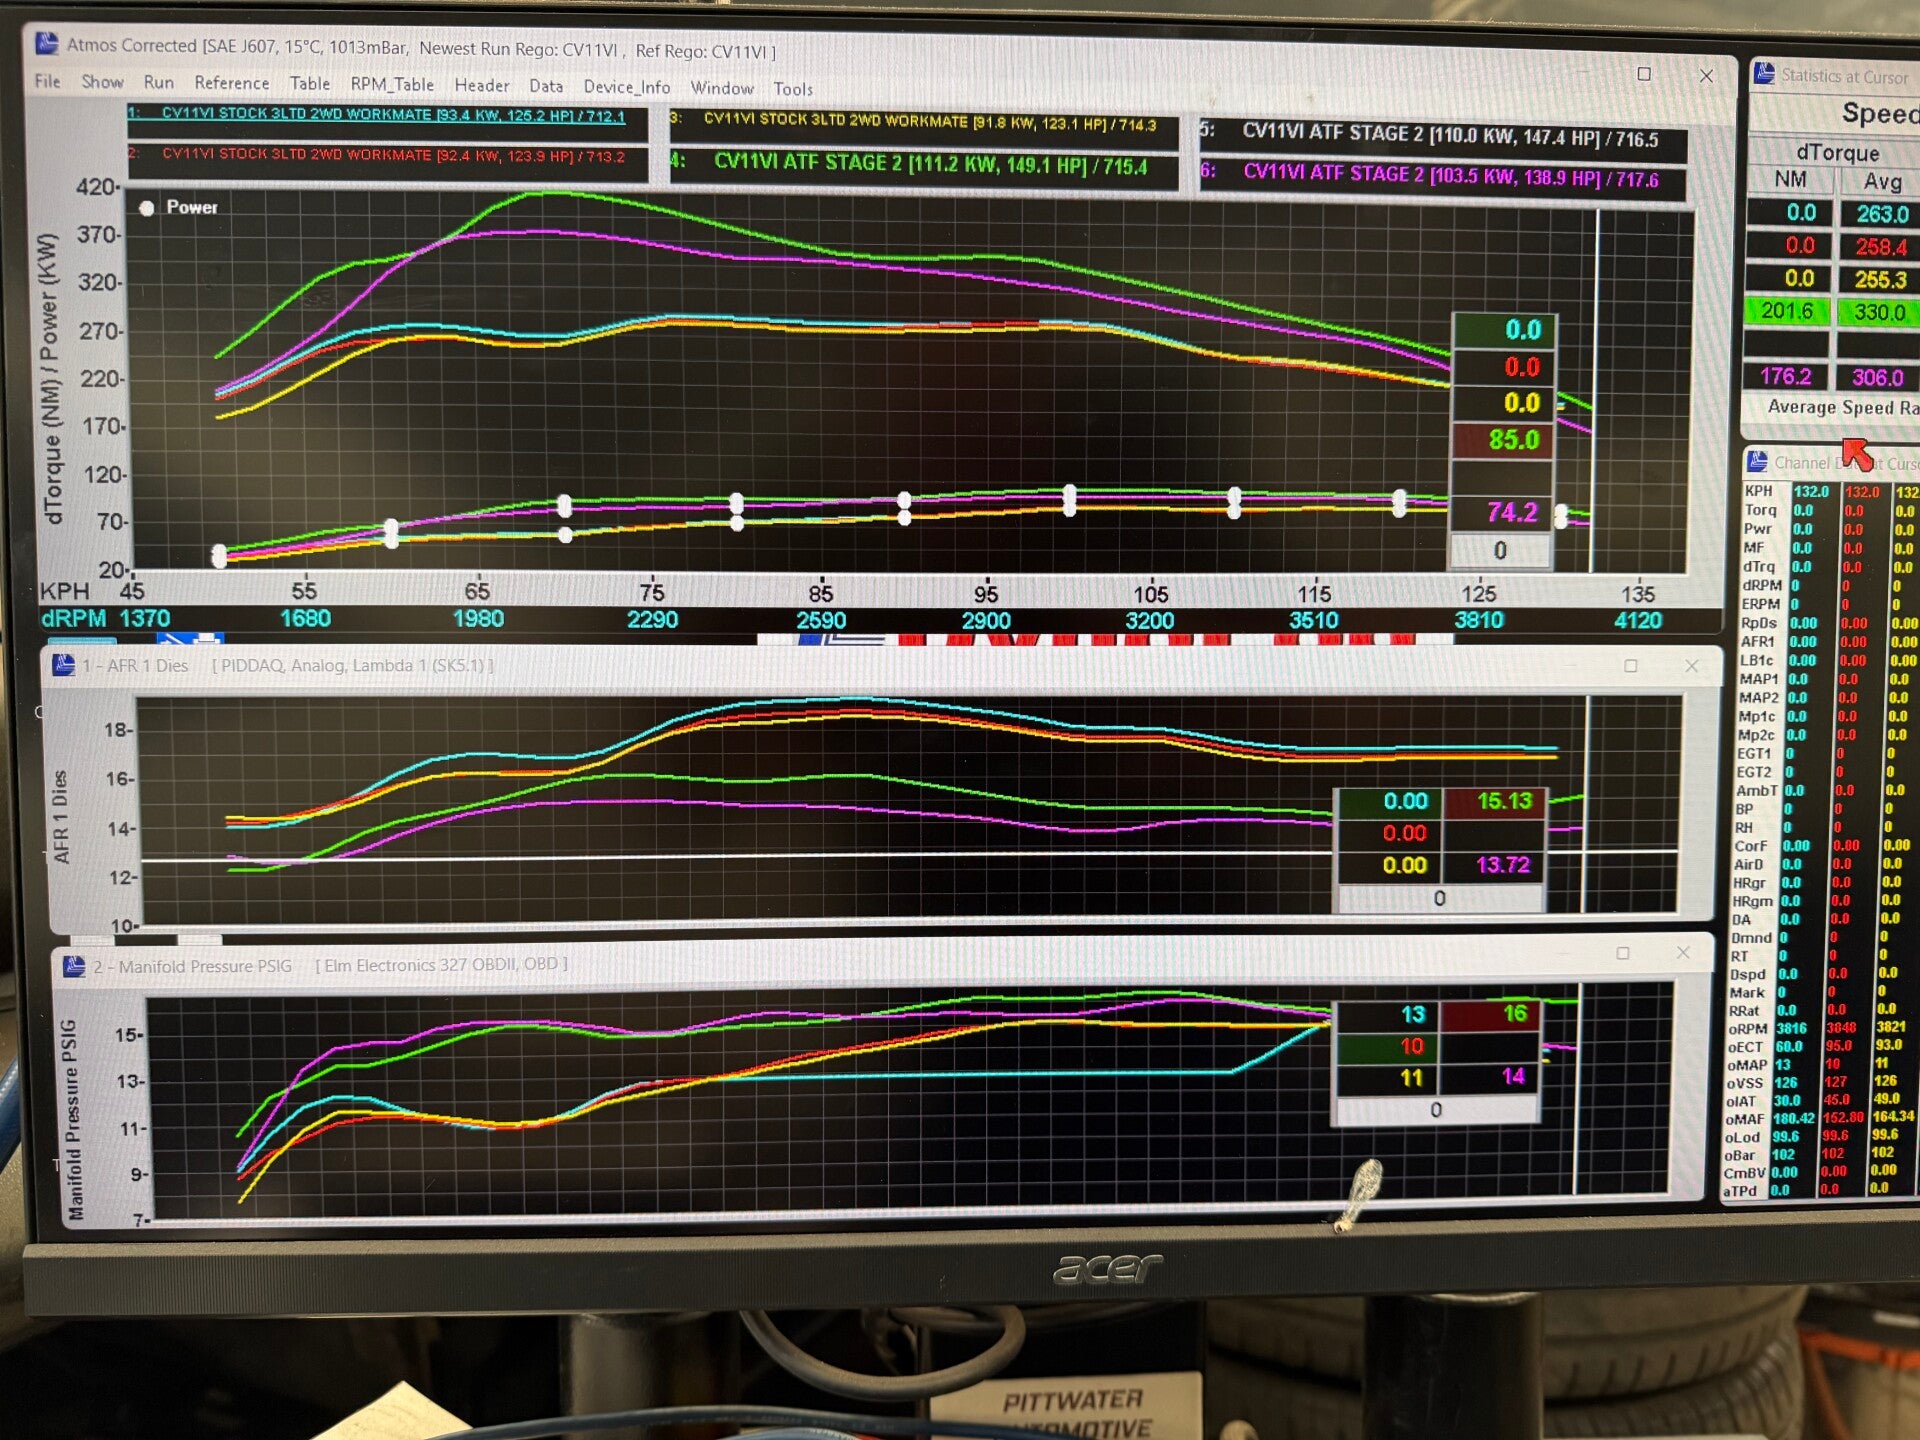This screenshot has height=1440, width=1920.
Task: Open the File menu
Action: pyautogui.click(x=47, y=82)
